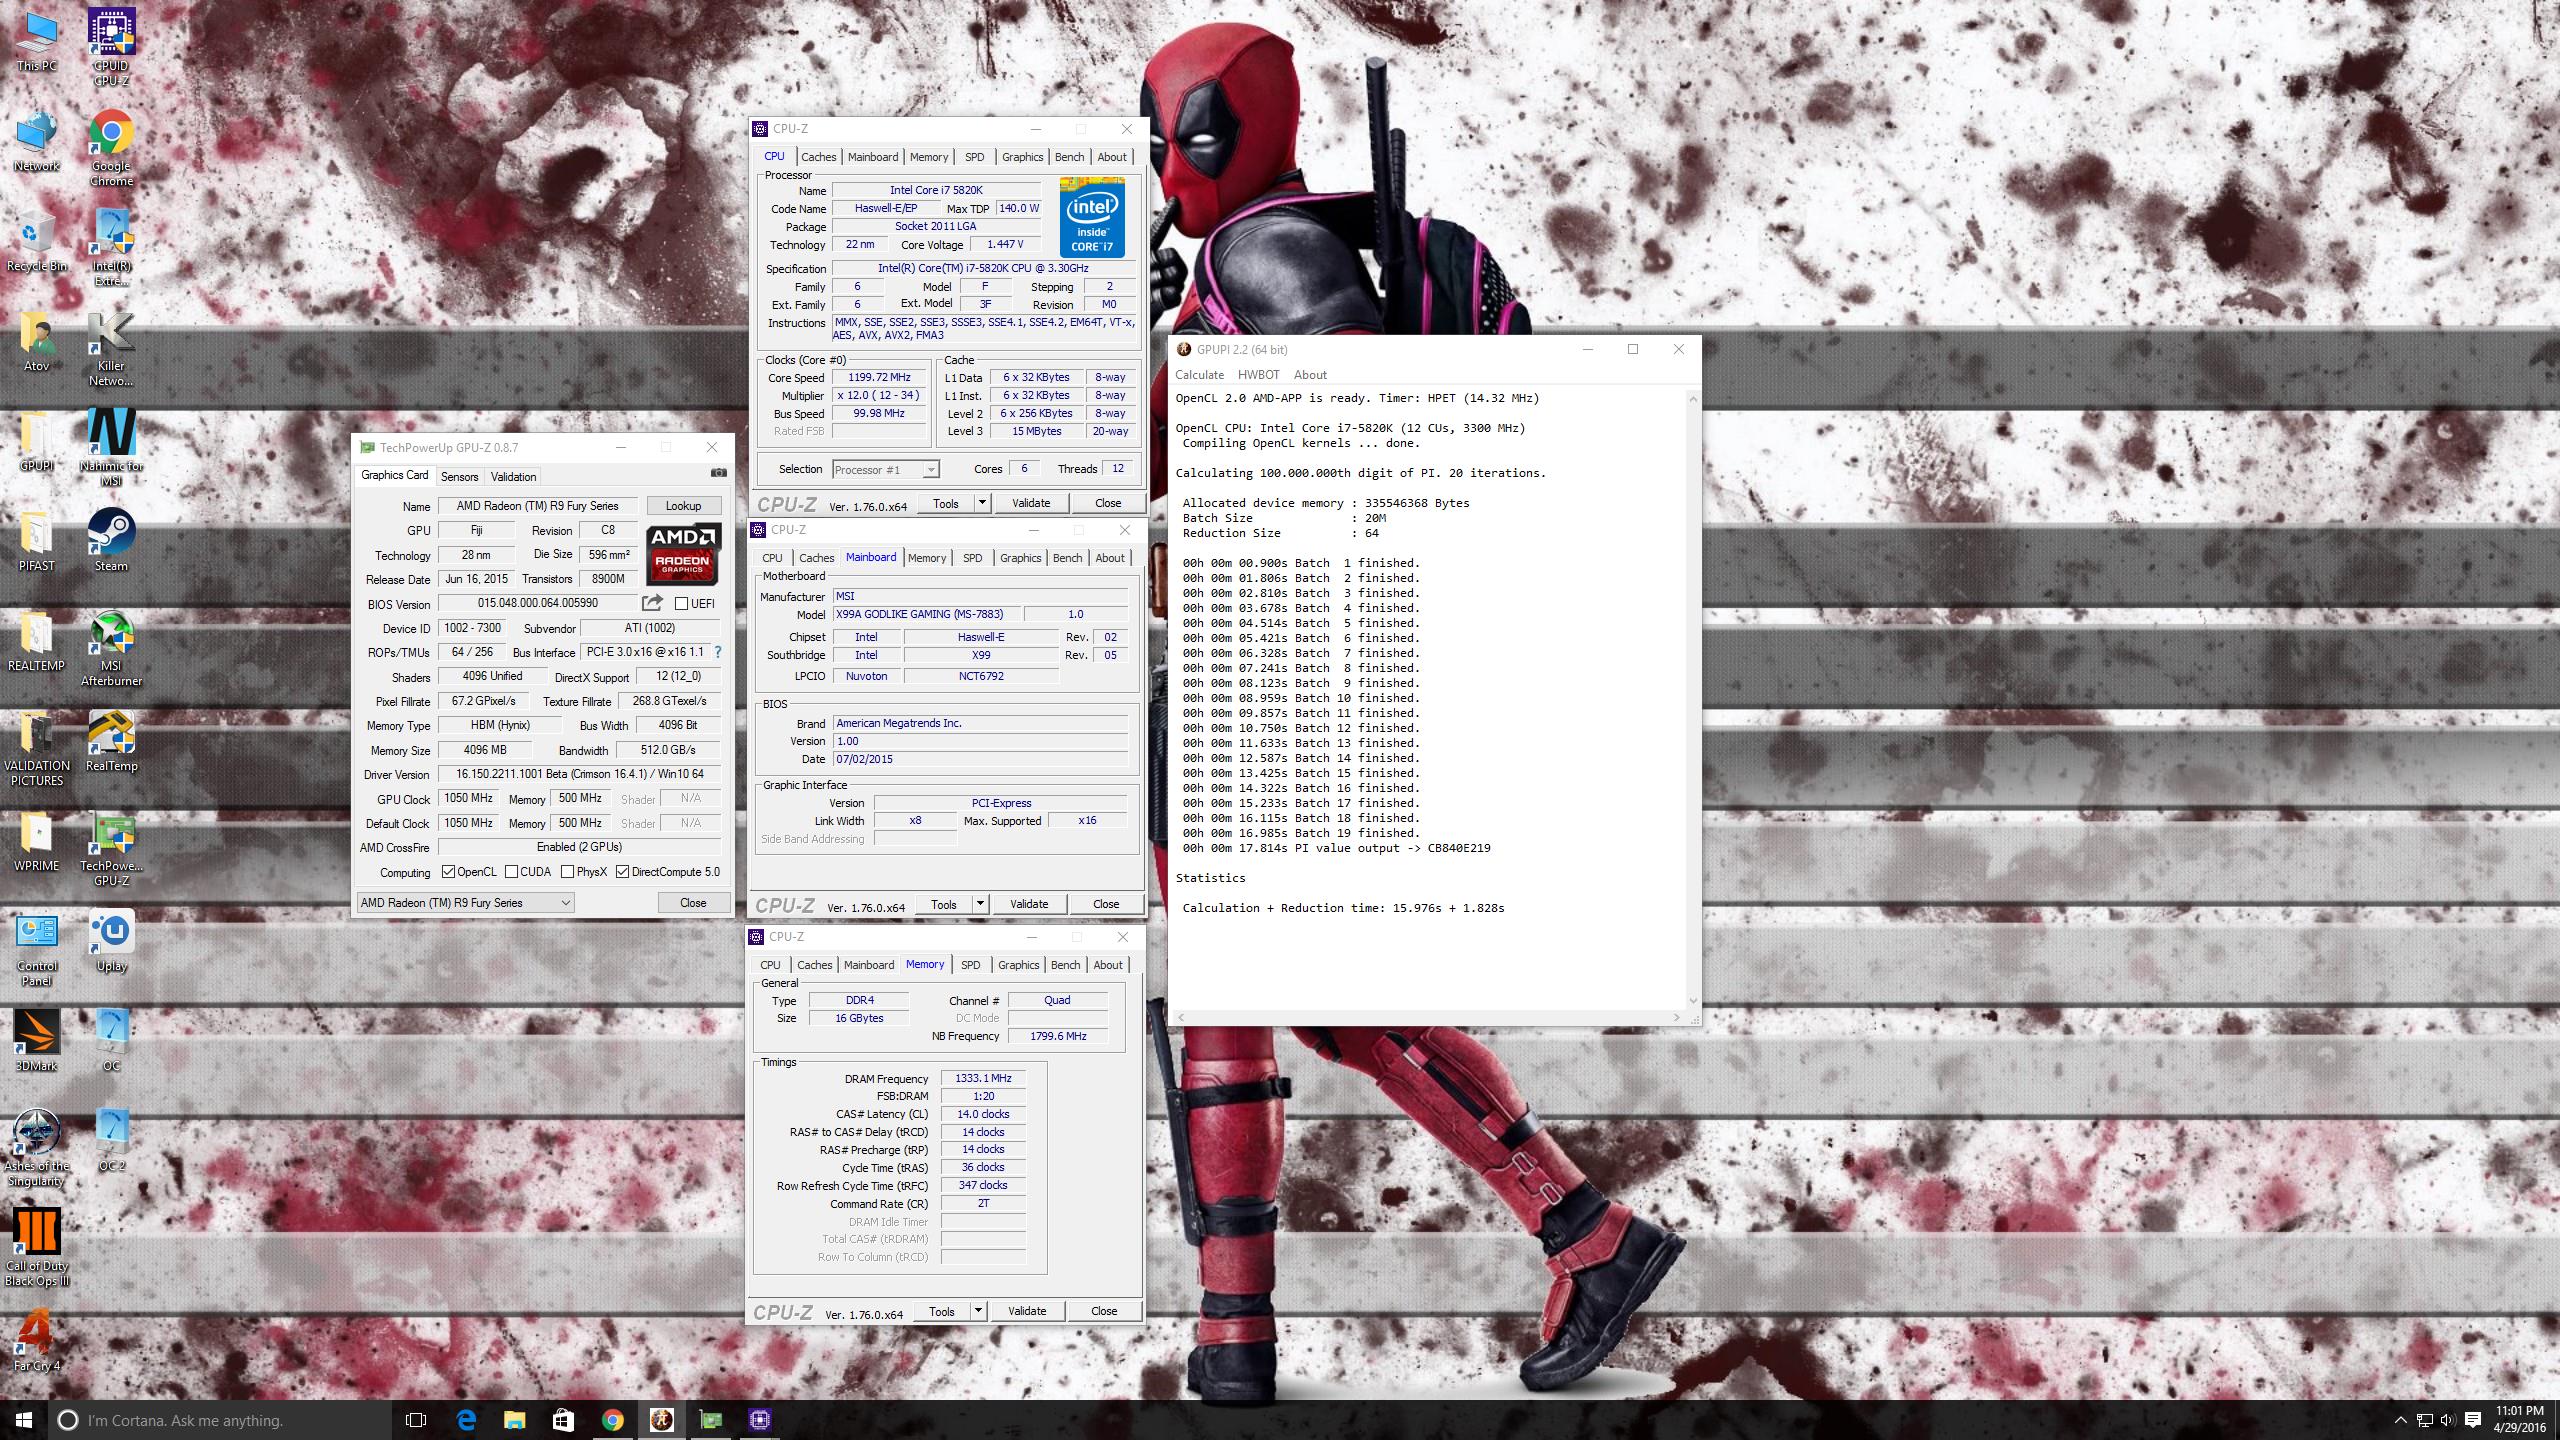This screenshot has height=1440, width=2560.
Task: Open Microsoft Edge from the taskbar
Action: click(x=466, y=1420)
